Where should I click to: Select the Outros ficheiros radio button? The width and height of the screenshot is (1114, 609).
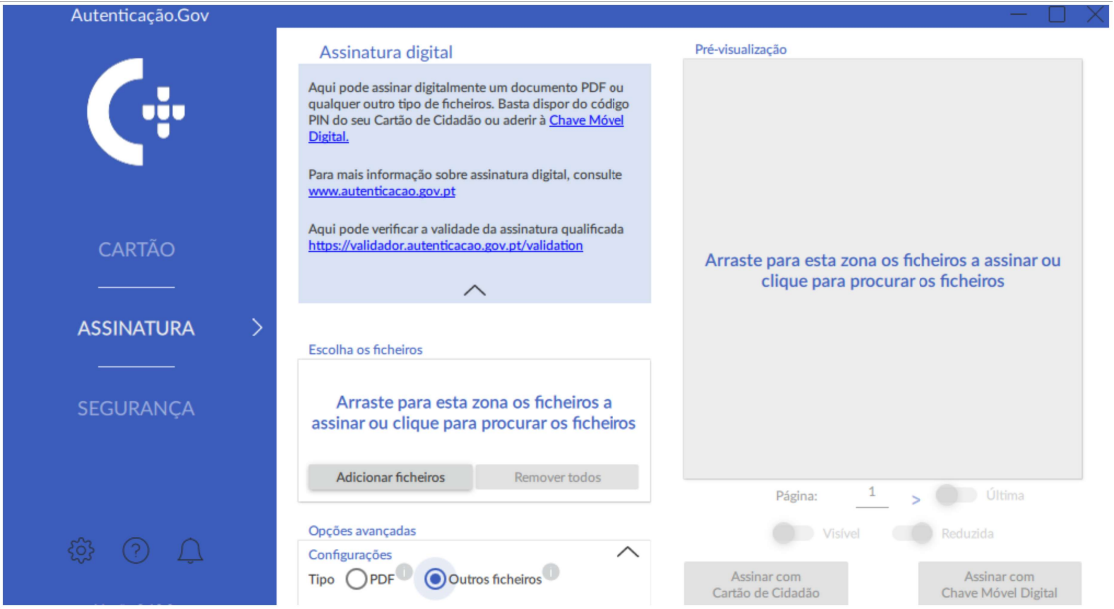(435, 579)
